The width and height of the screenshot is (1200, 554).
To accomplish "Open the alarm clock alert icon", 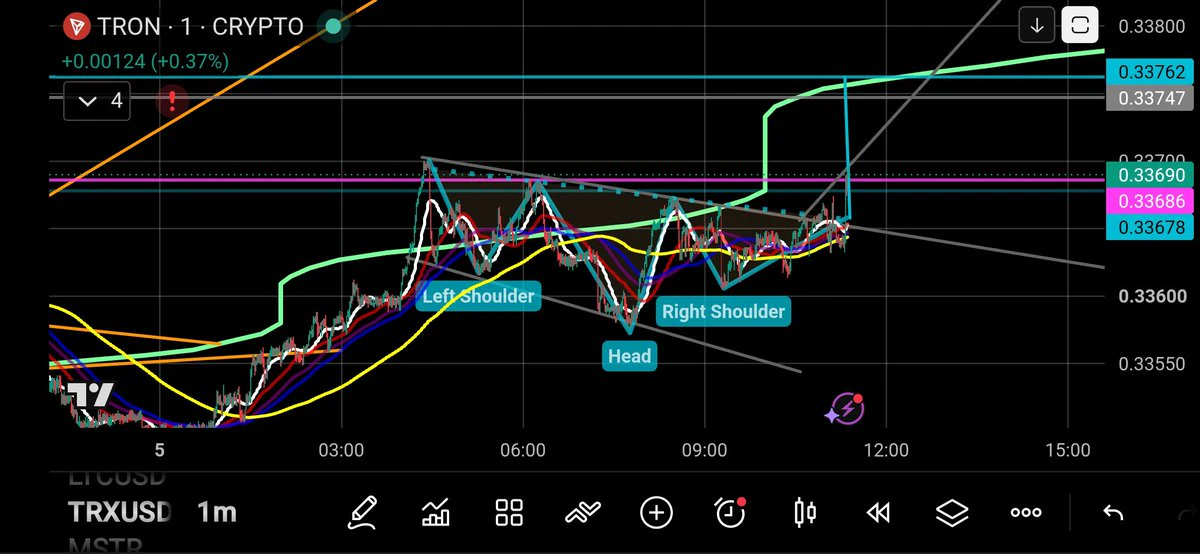I will pyautogui.click(x=731, y=512).
